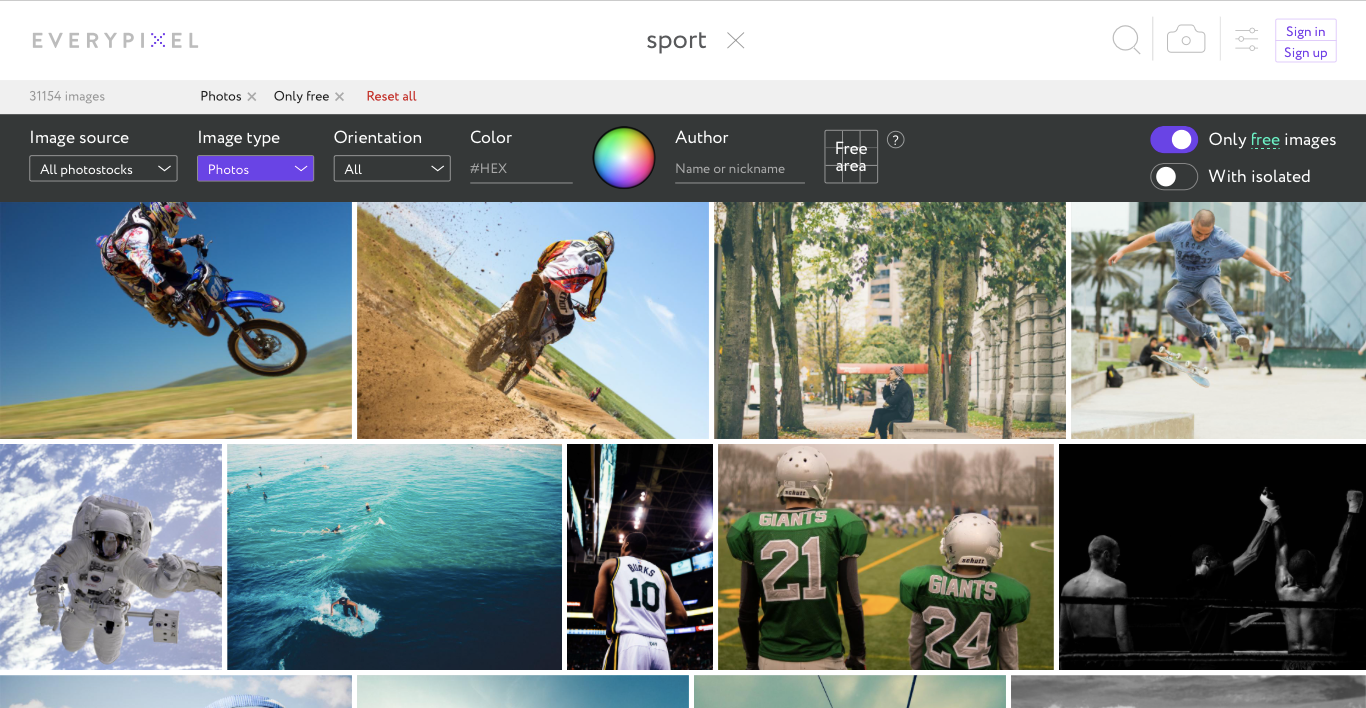Clear the sport search query
1366x708 pixels.
point(735,40)
